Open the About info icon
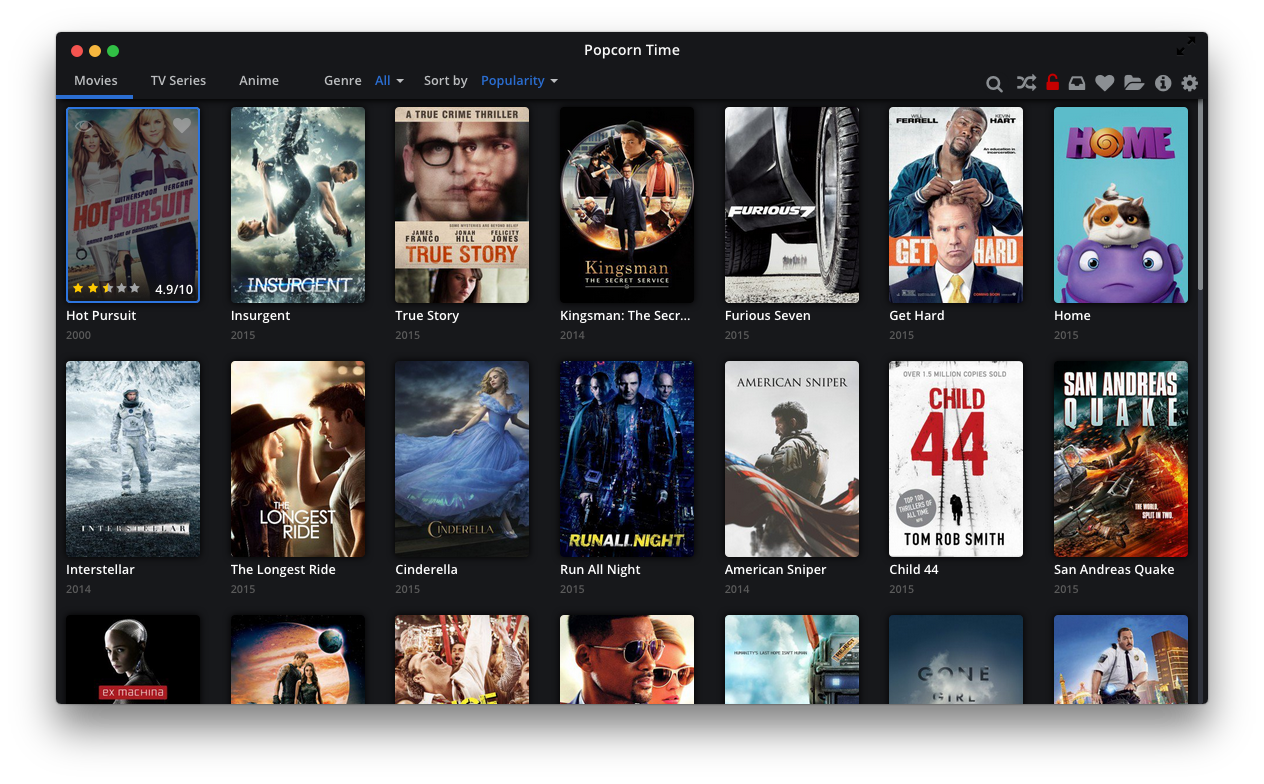The width and height of the screenshot is (1264, 784). (x=1163, y=83)
